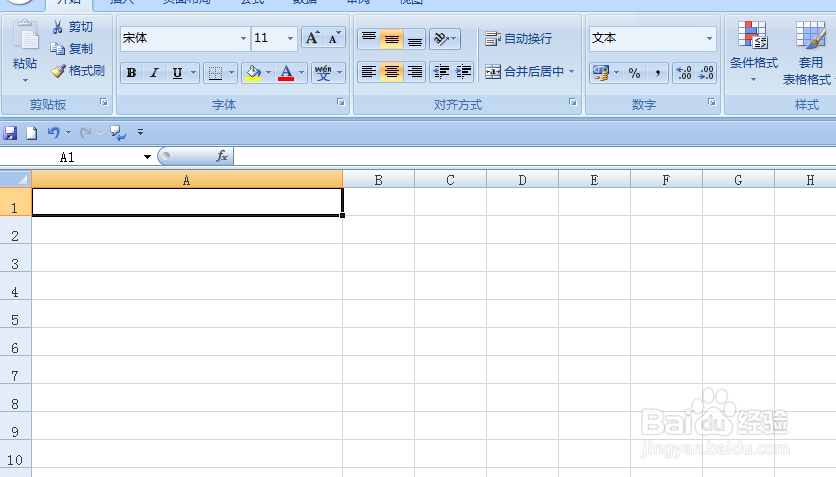Apply comma style
This screenshot has height=477, width=836.
tap(657, 73)
